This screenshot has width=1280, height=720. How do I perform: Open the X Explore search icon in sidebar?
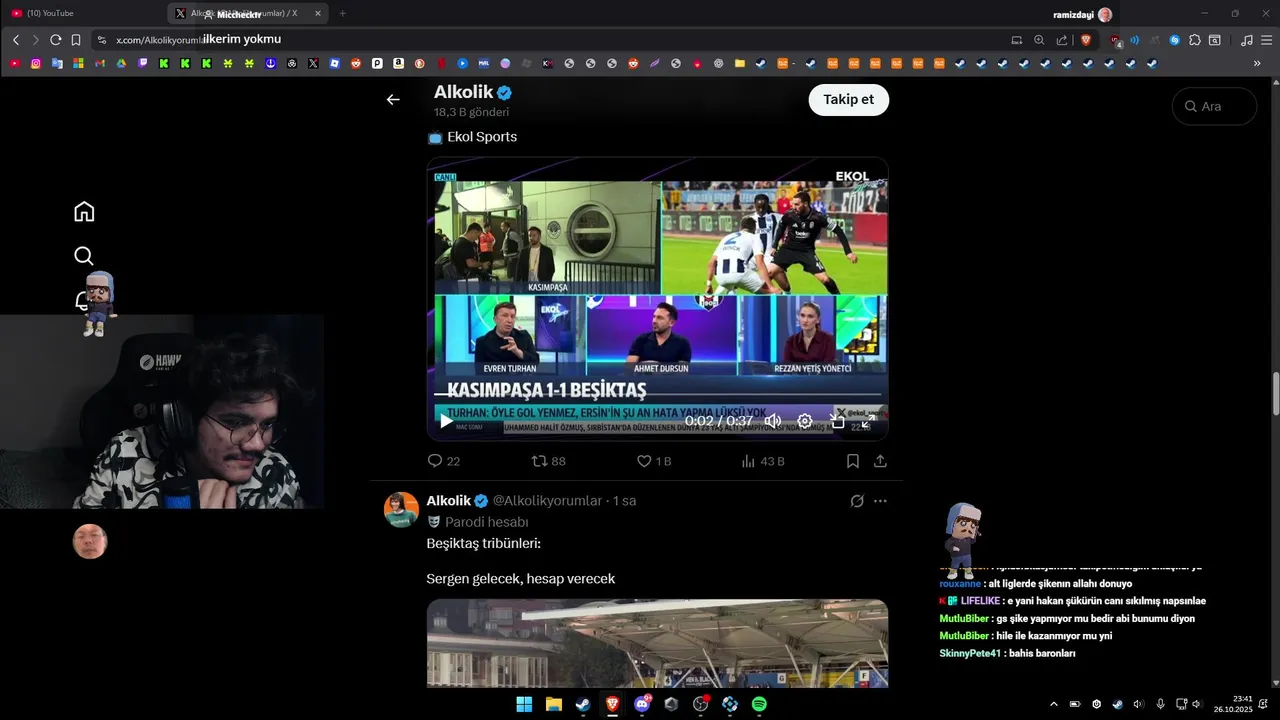84,256
